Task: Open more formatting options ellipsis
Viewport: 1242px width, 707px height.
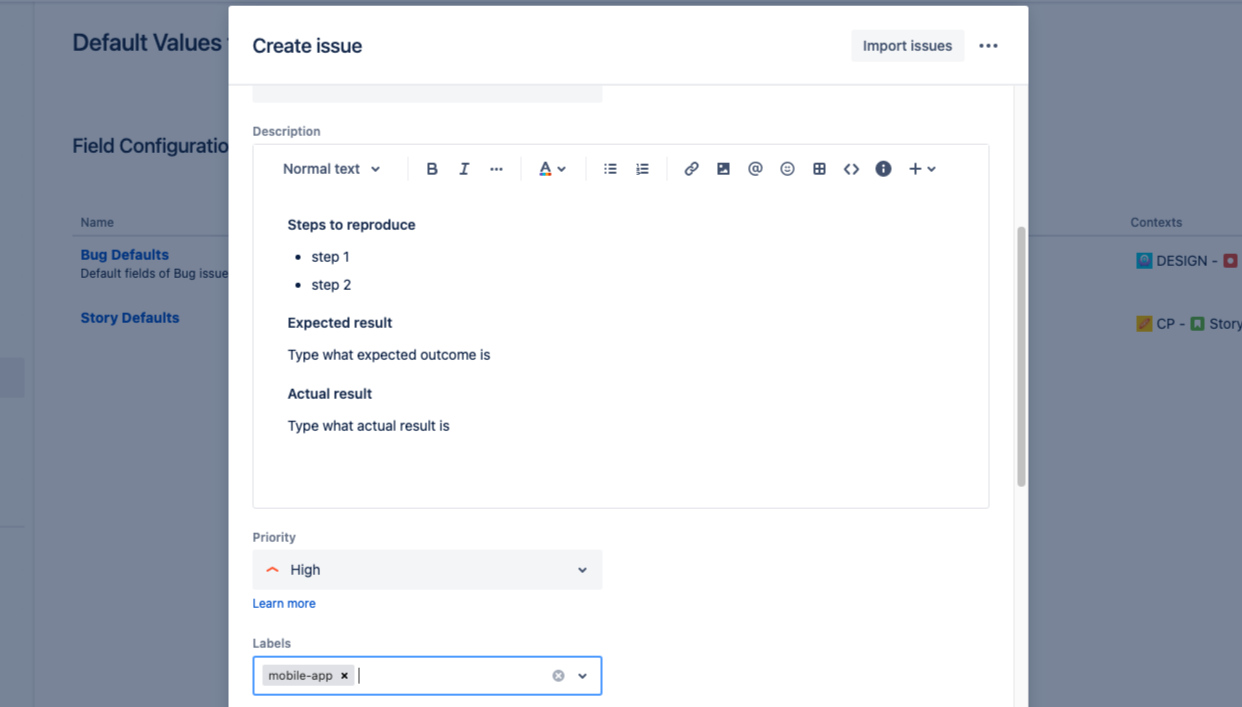Action: [496, 169]
